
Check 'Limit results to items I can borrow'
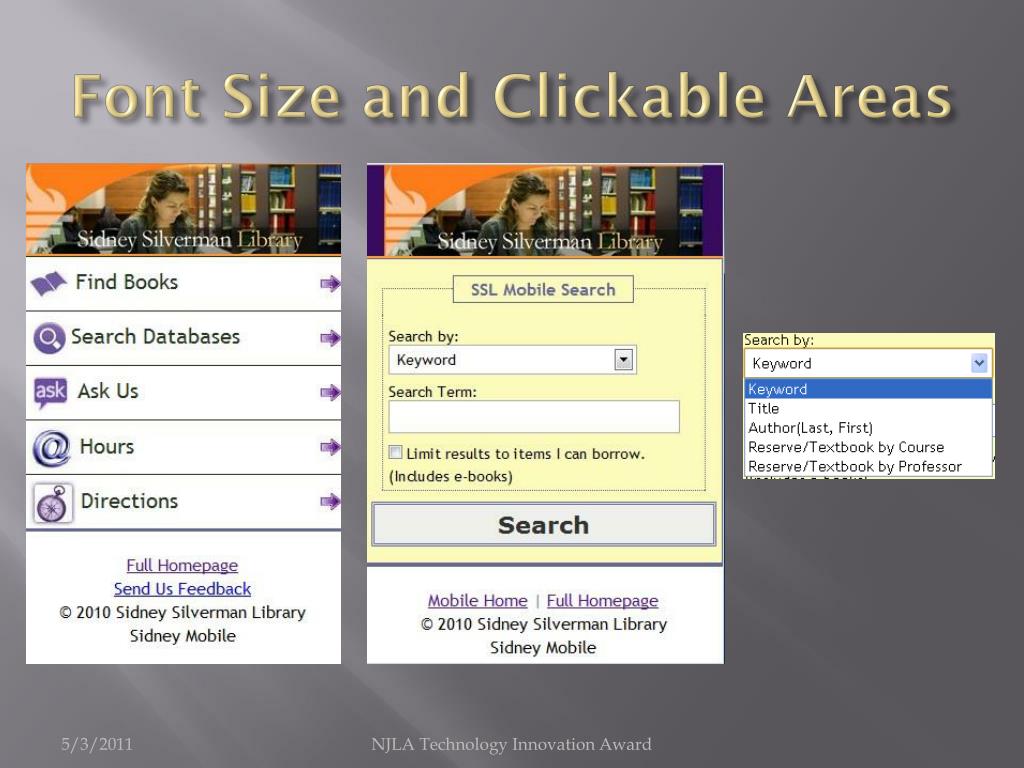[x=395, y=453]
